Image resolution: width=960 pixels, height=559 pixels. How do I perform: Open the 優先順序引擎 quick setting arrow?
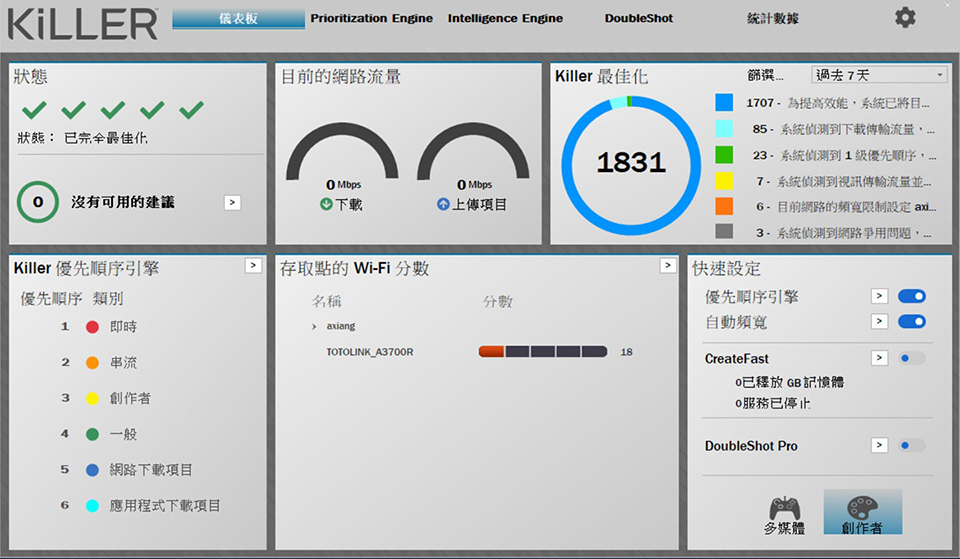(879, 296)
